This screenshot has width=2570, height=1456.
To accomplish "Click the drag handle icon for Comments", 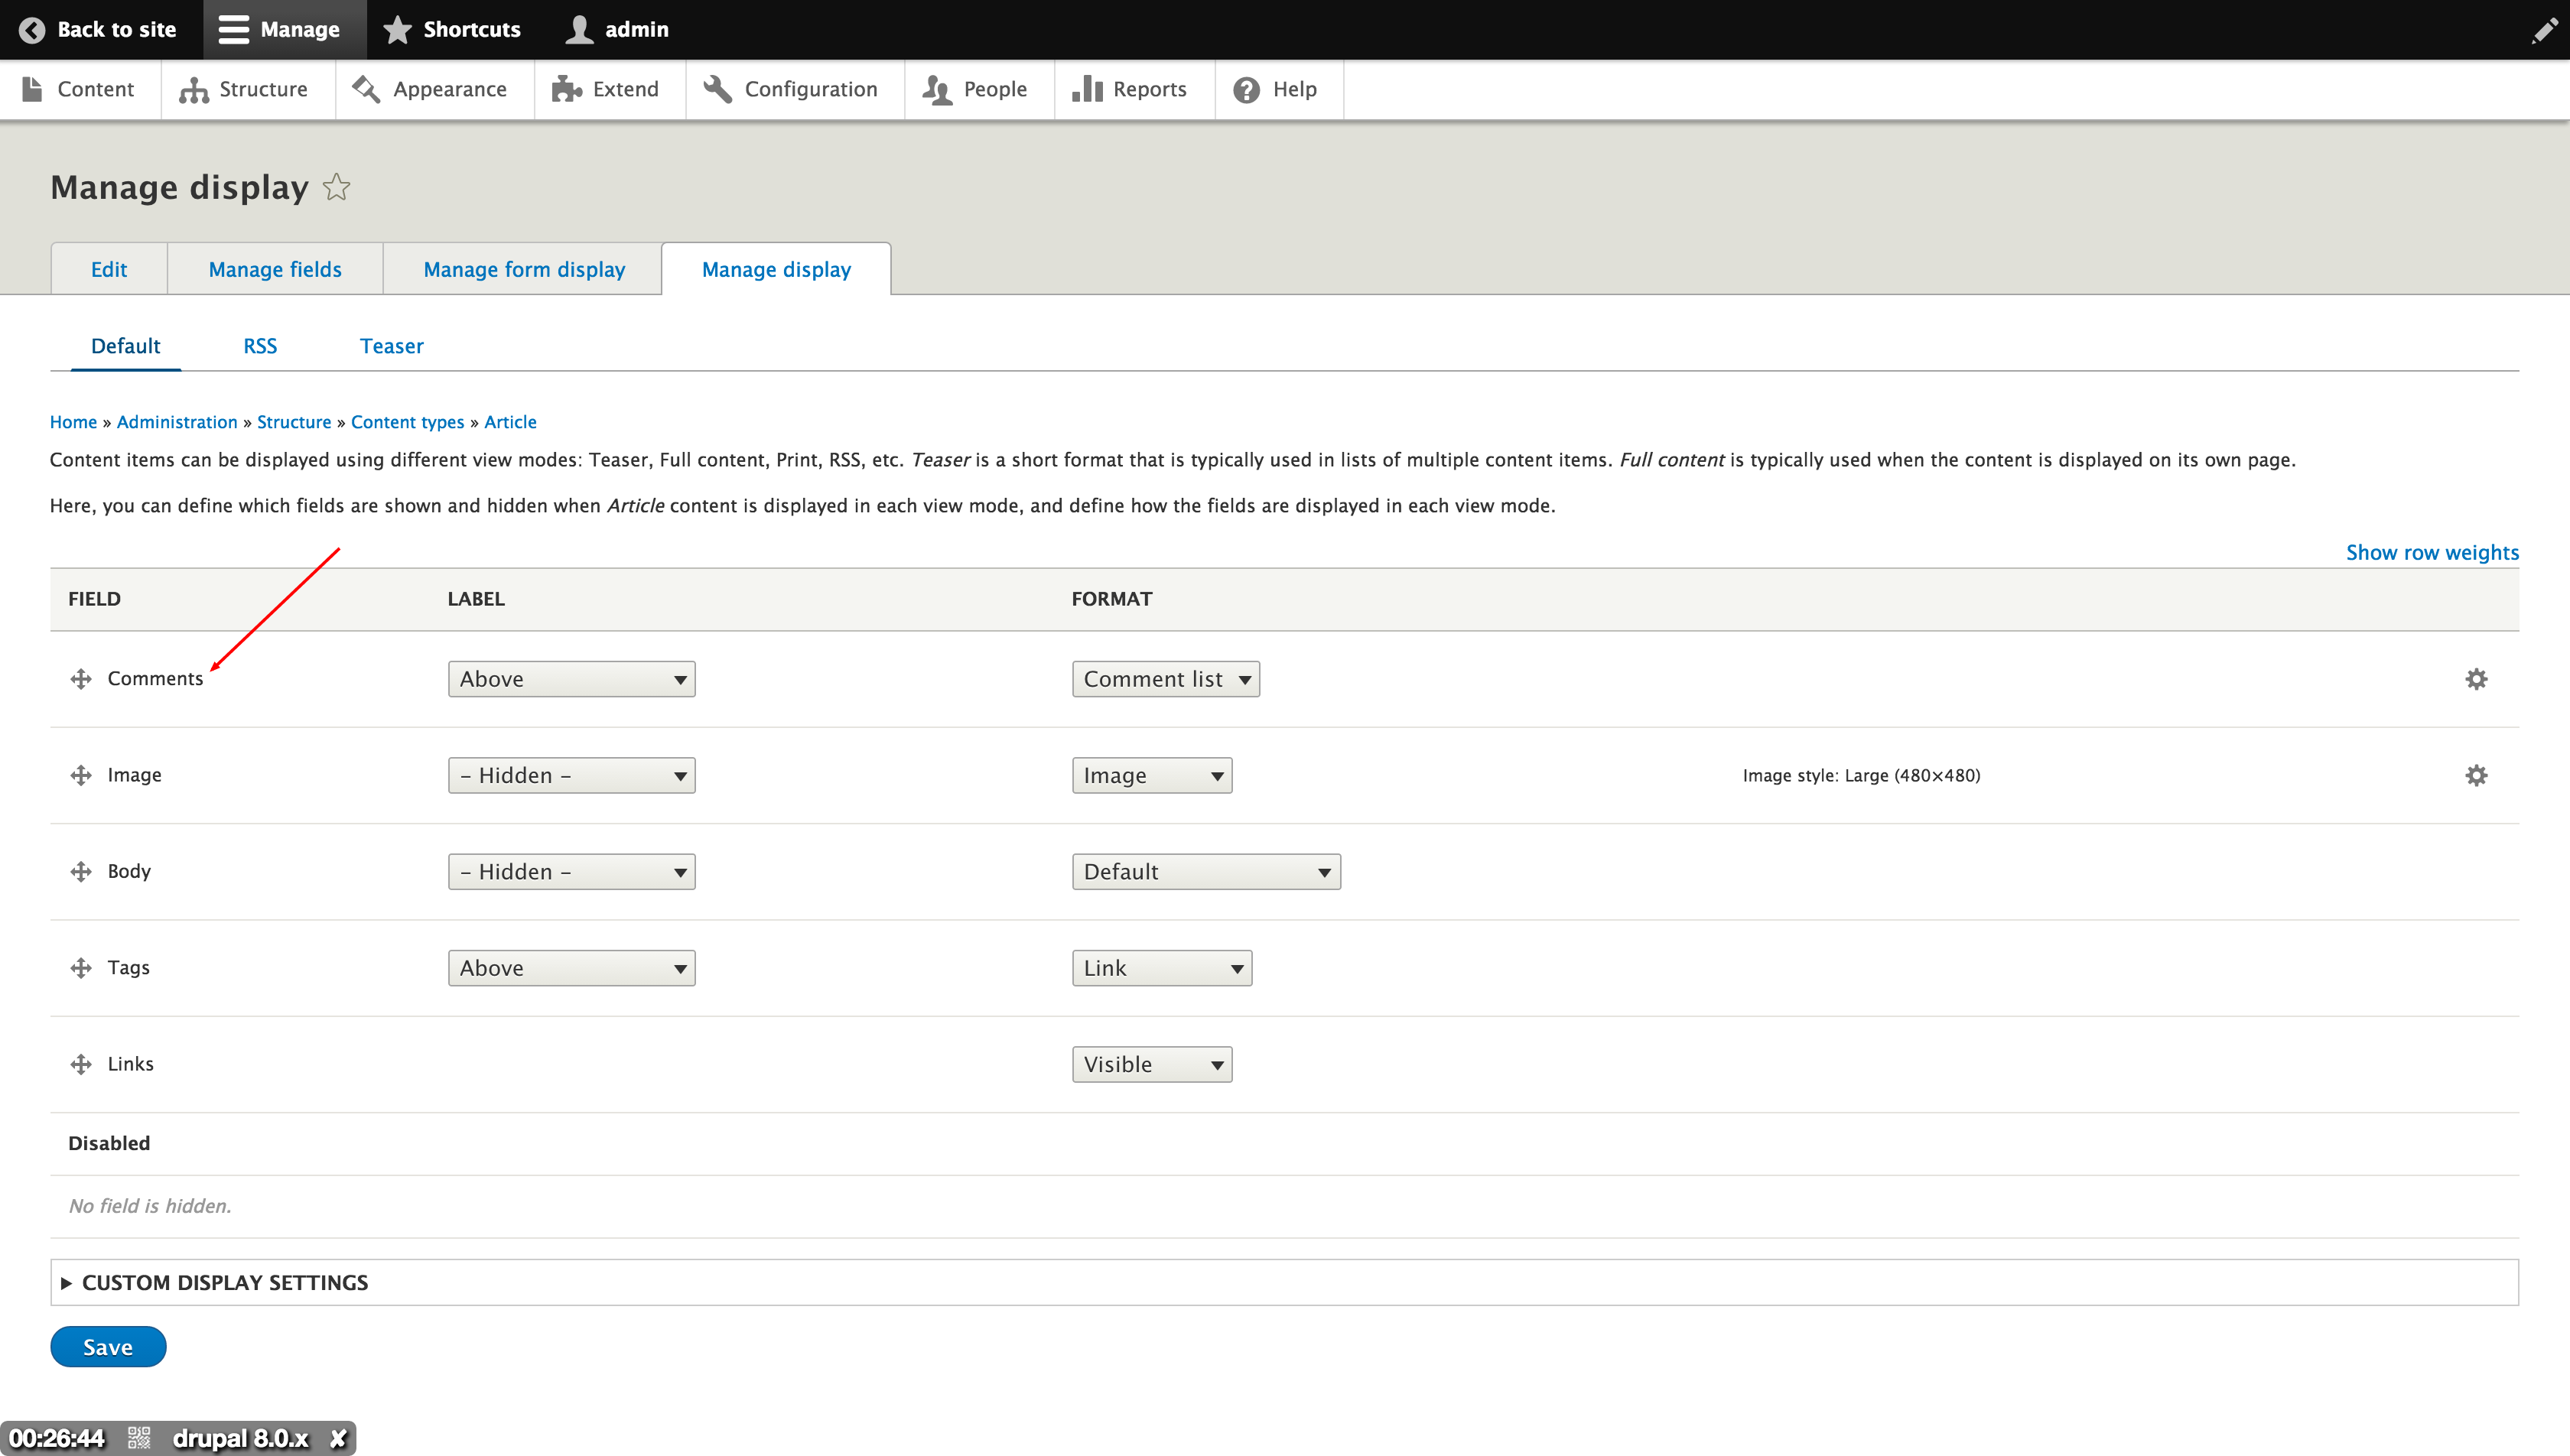I will [80, 678].
